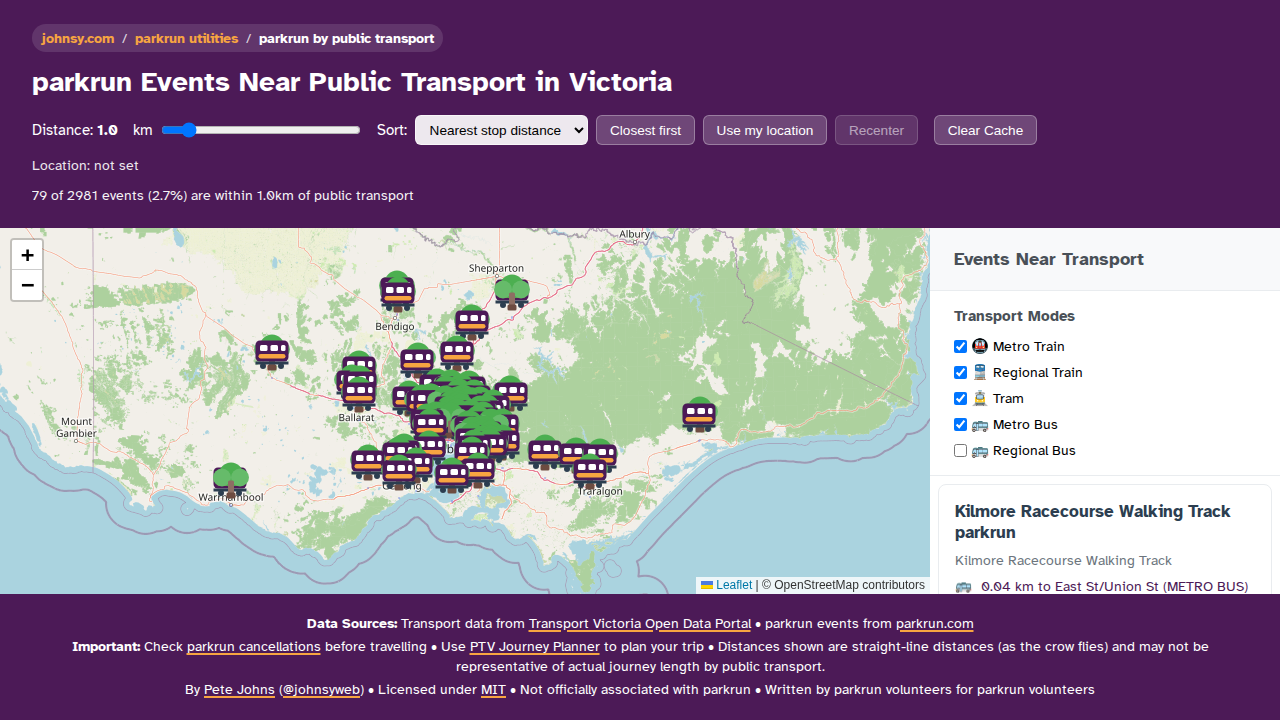This screenshot has height=720, width=1280.
Task: Open the westernmost bus marker on the map
Action: 272,352
